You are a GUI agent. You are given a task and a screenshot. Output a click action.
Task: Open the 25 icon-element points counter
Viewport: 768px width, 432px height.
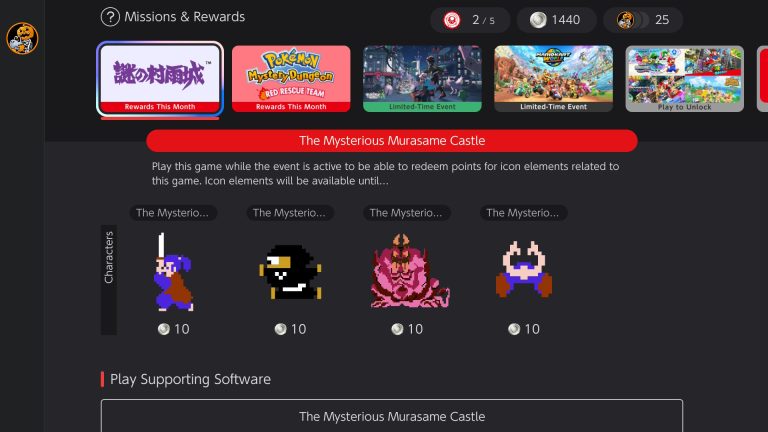point(643,20)
